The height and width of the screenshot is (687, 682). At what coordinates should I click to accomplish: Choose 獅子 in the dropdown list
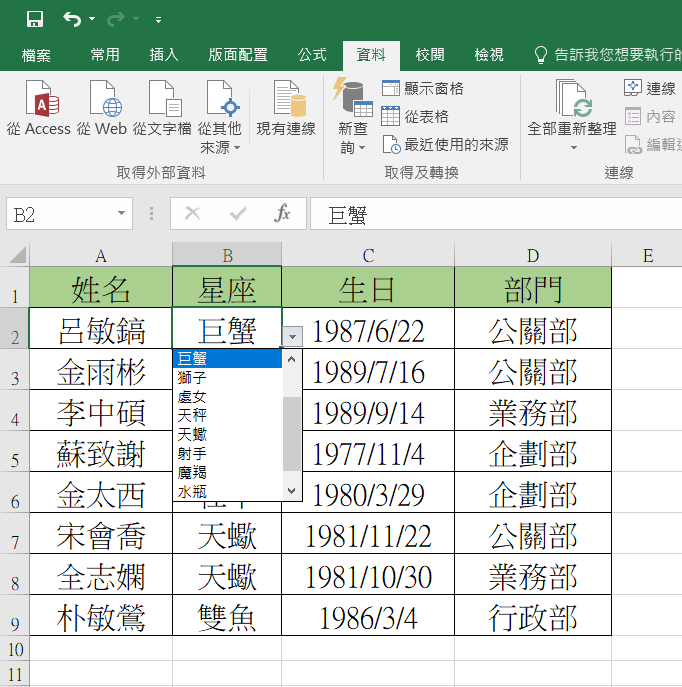click(227, 377)
